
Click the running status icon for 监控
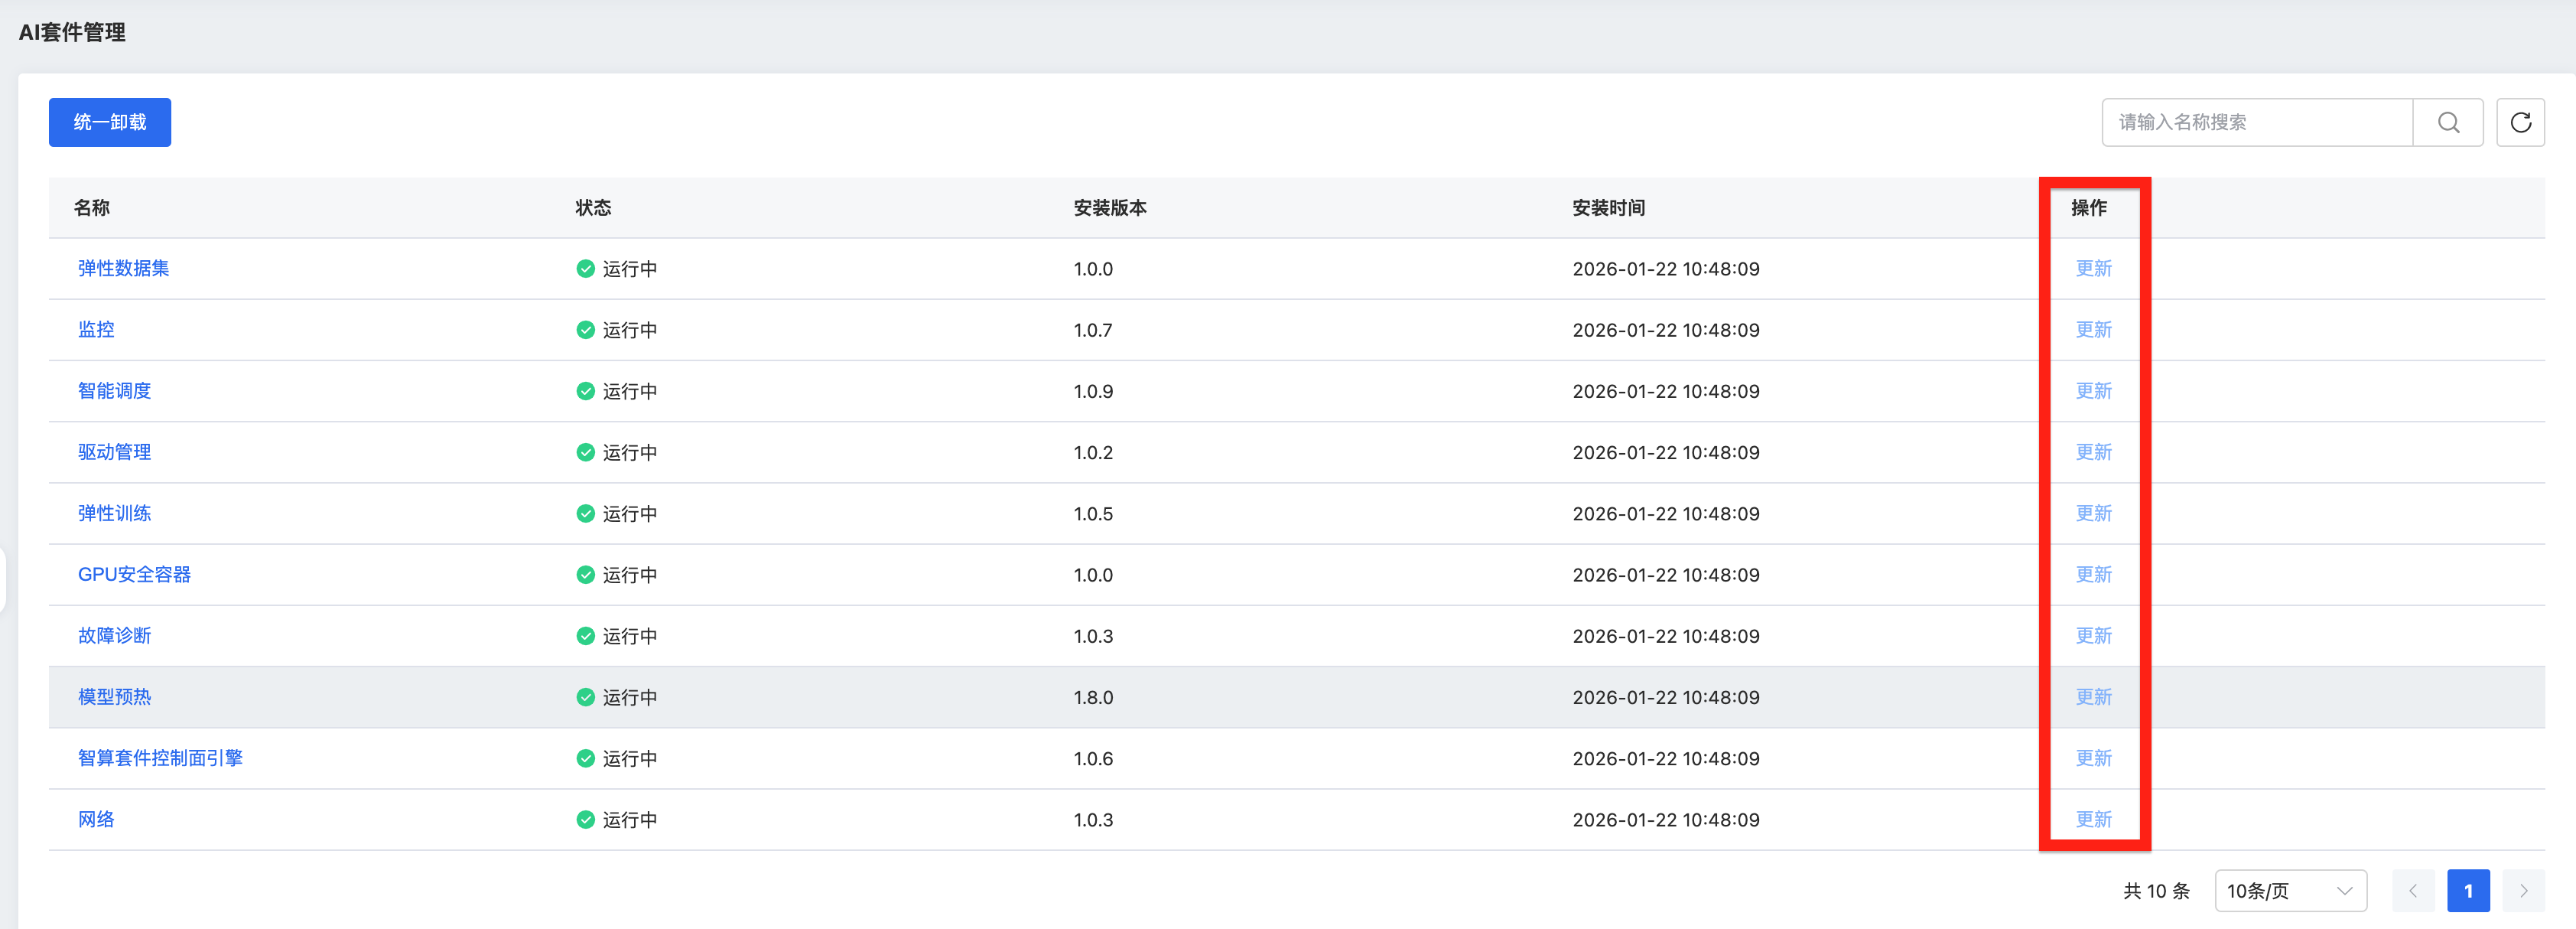click(585, 330)
